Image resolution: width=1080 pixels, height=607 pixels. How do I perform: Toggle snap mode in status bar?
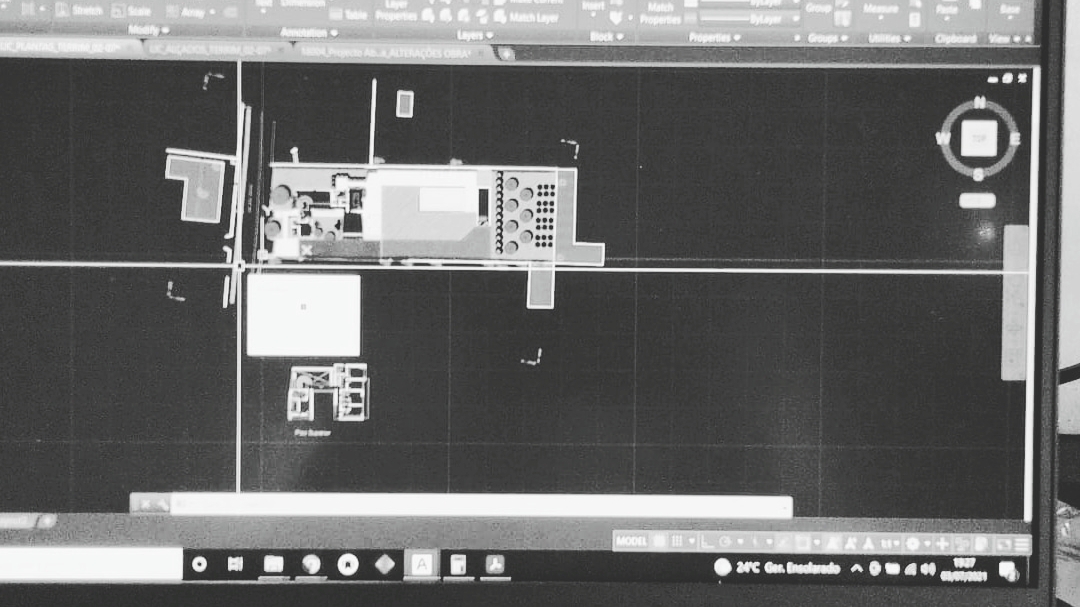677,542
